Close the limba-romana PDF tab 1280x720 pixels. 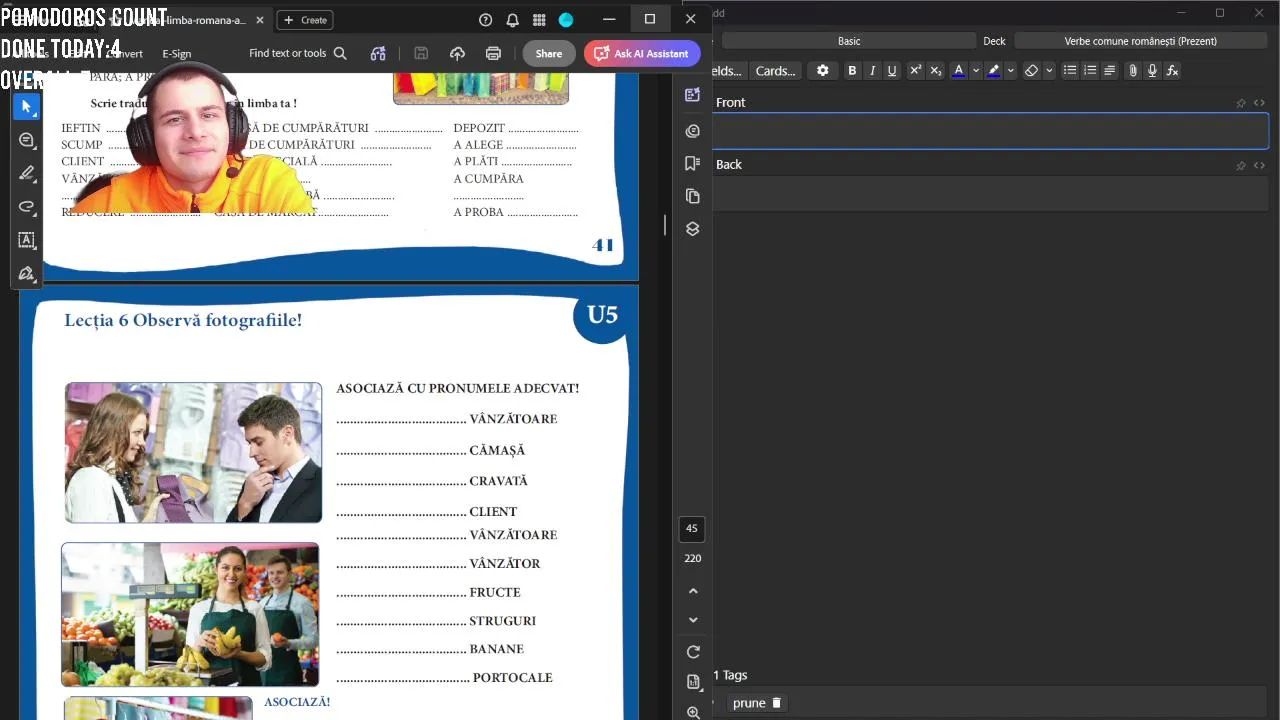coord(260,20)
